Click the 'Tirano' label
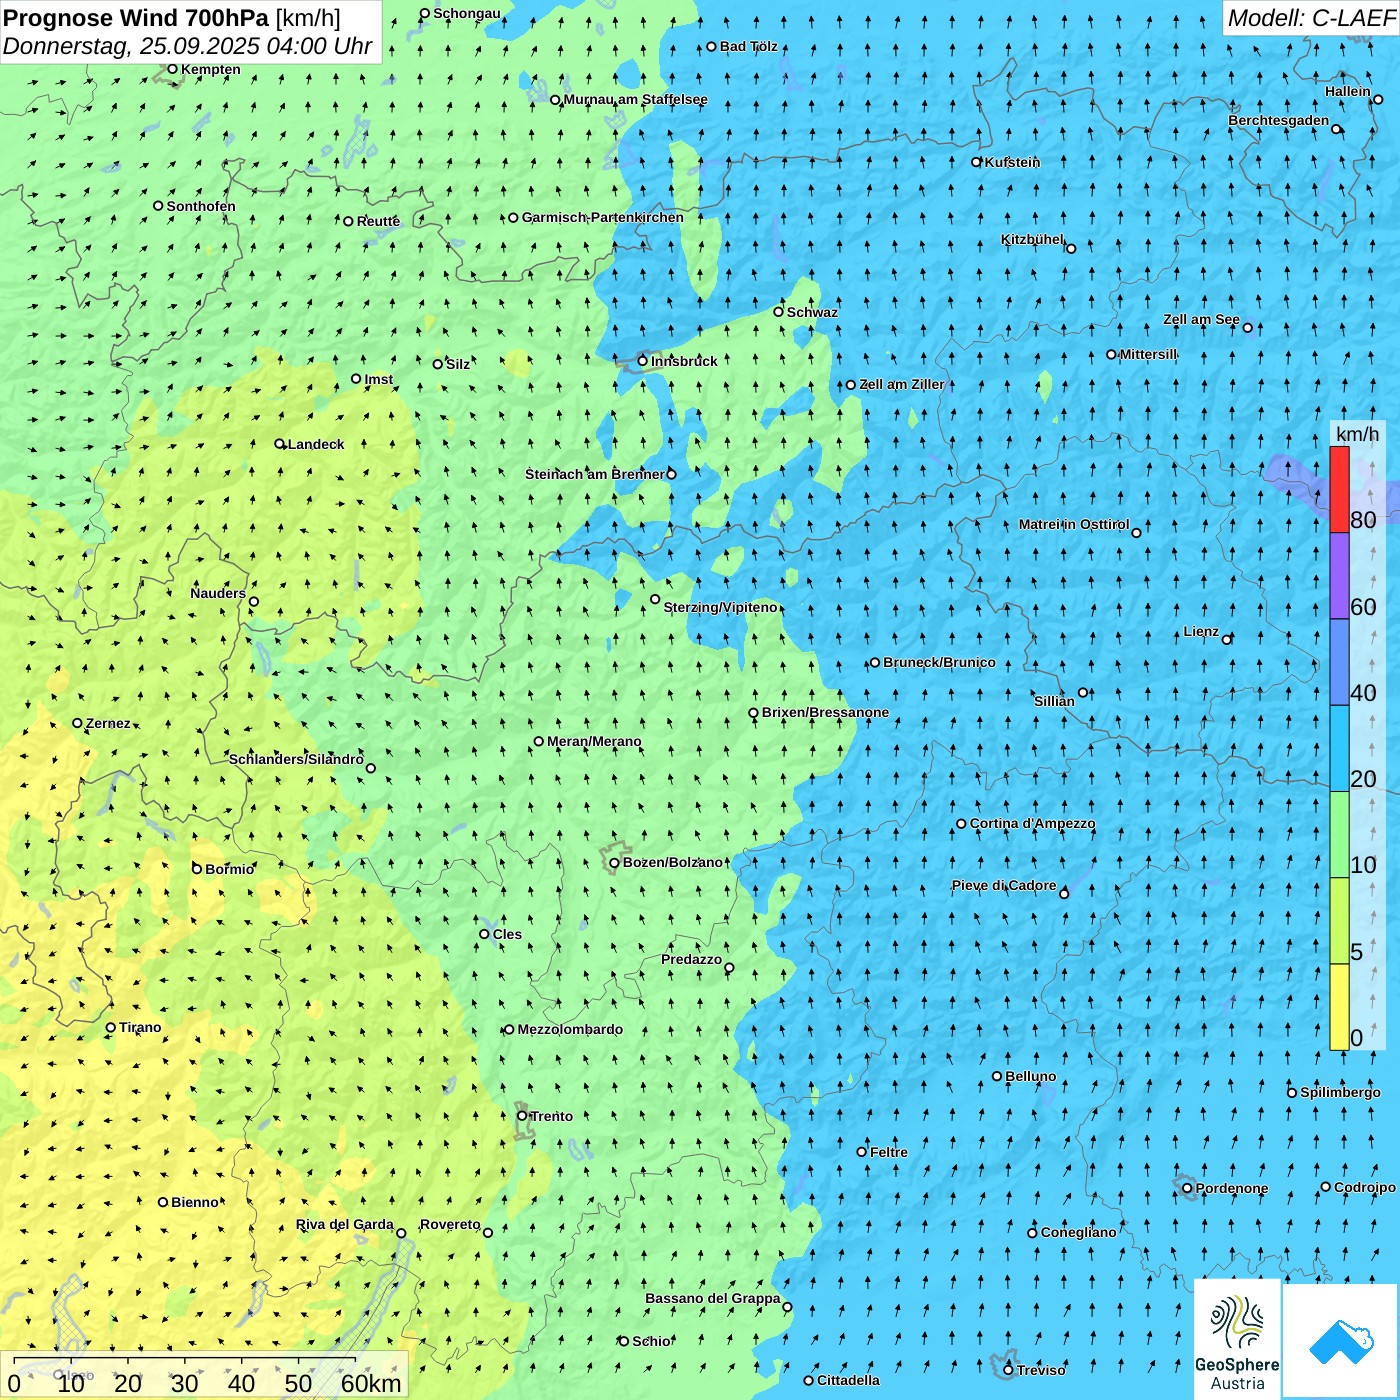1400x1400 pixels. [140, 1028]
